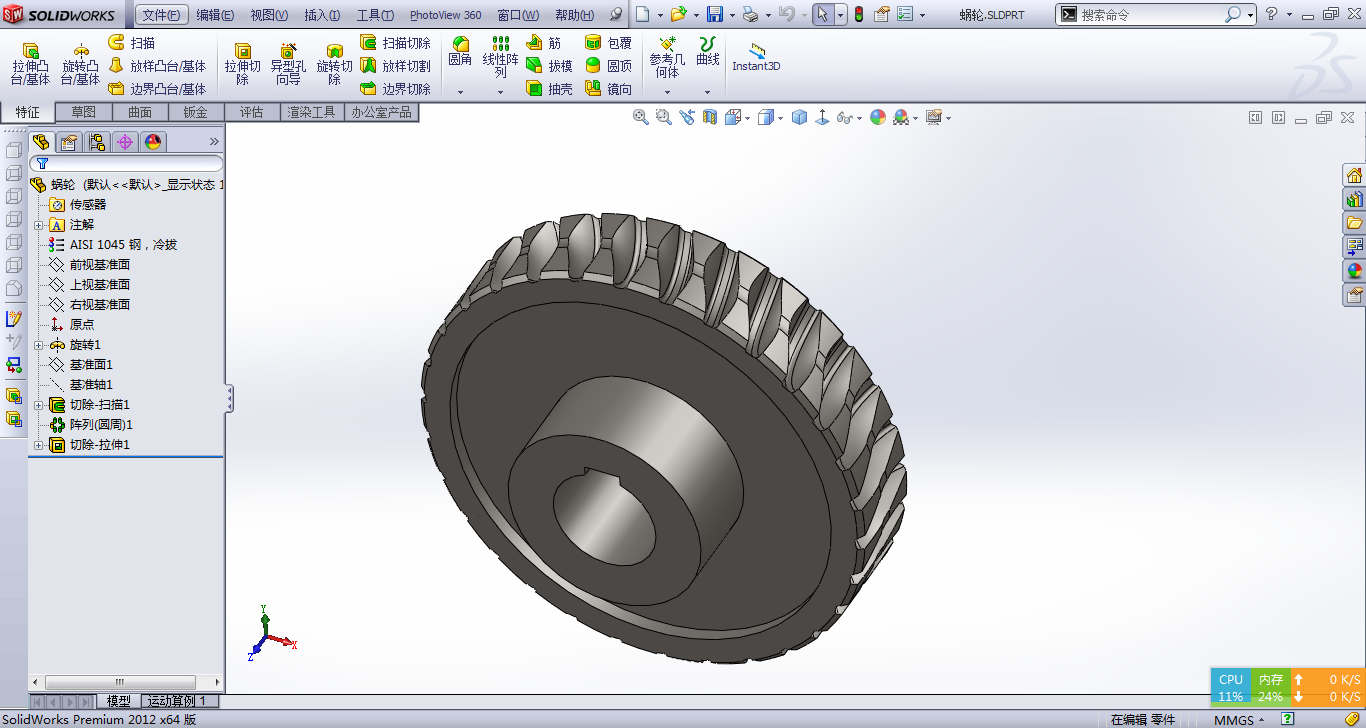Select the 旋转凸台/基体 revolve boss tool
Screen dimensions: 1366x728
pos(80,64)
